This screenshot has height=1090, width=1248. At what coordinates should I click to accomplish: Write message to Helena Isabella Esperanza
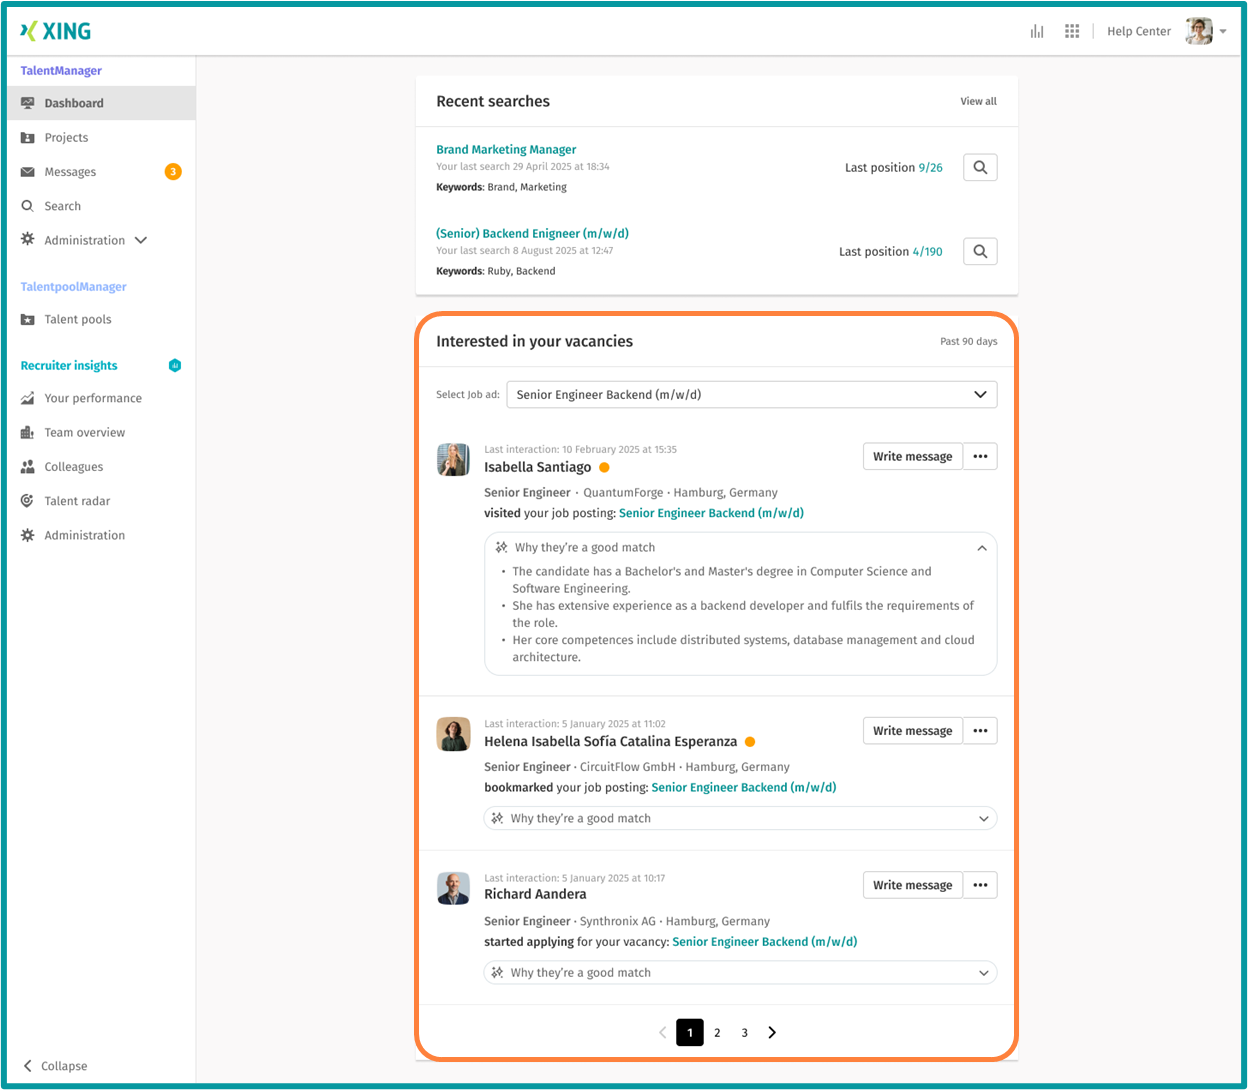point(912,731)
